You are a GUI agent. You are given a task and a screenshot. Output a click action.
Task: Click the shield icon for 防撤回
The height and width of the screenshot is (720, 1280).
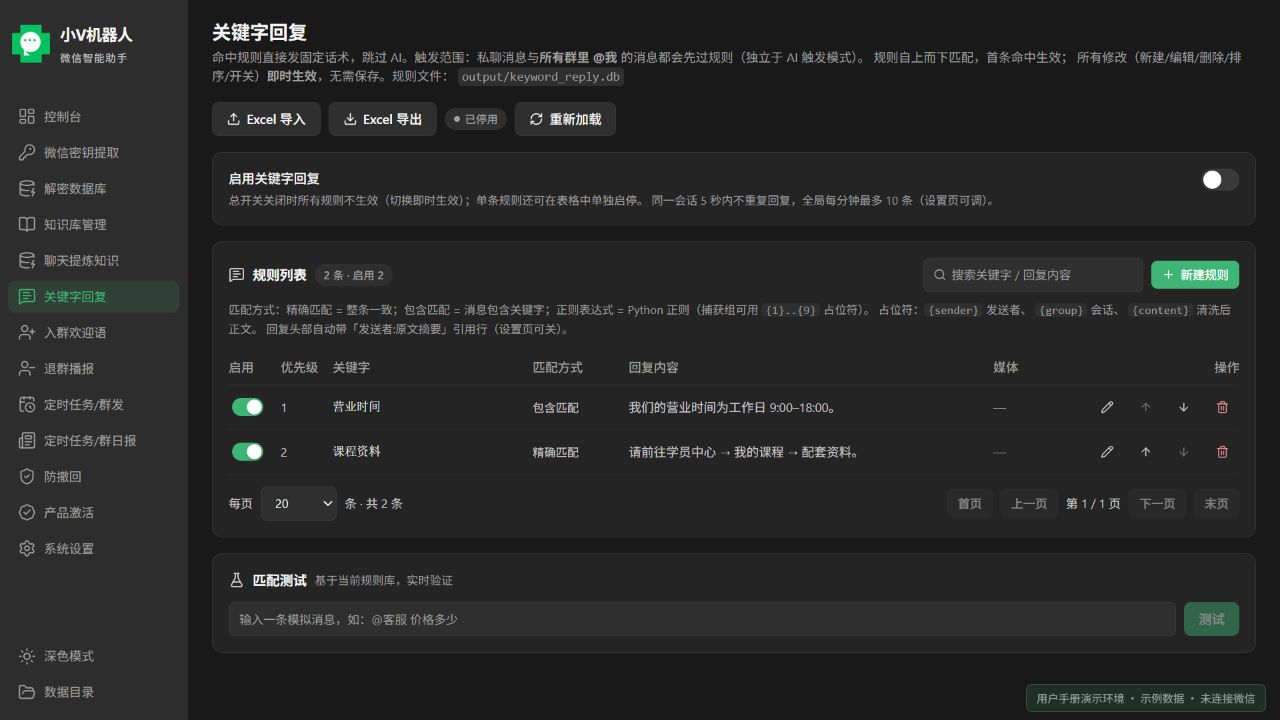pyautogui.click(x=27, y=476)
